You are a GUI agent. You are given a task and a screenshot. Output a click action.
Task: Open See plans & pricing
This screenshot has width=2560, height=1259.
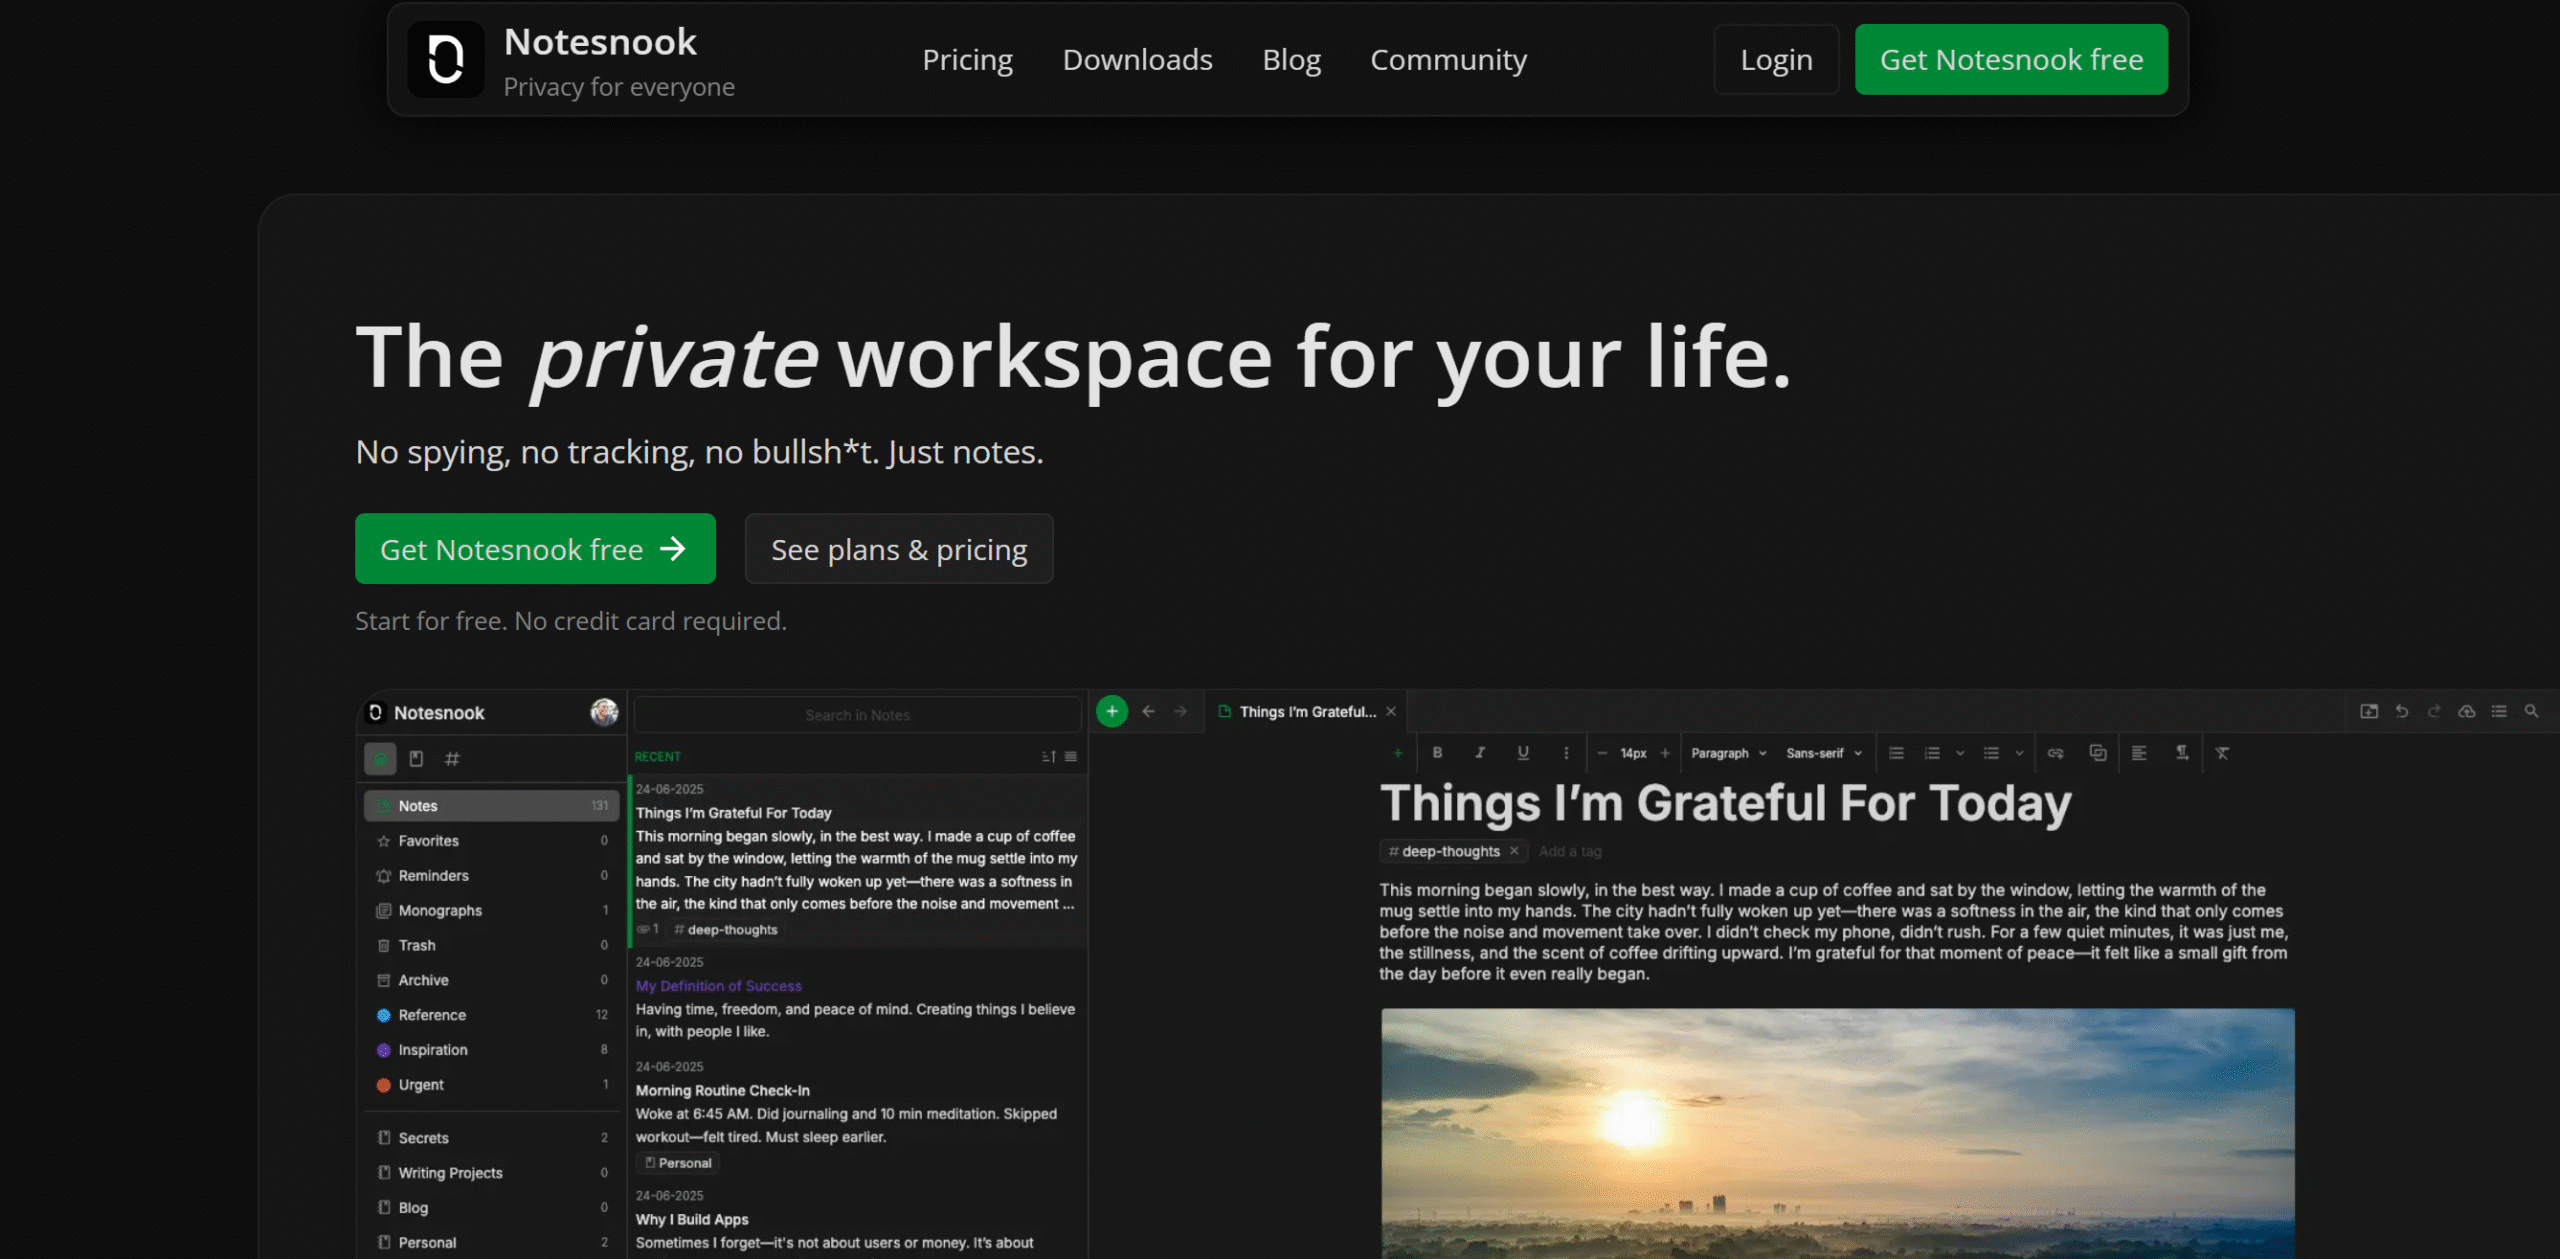click(x=899, y=549)
